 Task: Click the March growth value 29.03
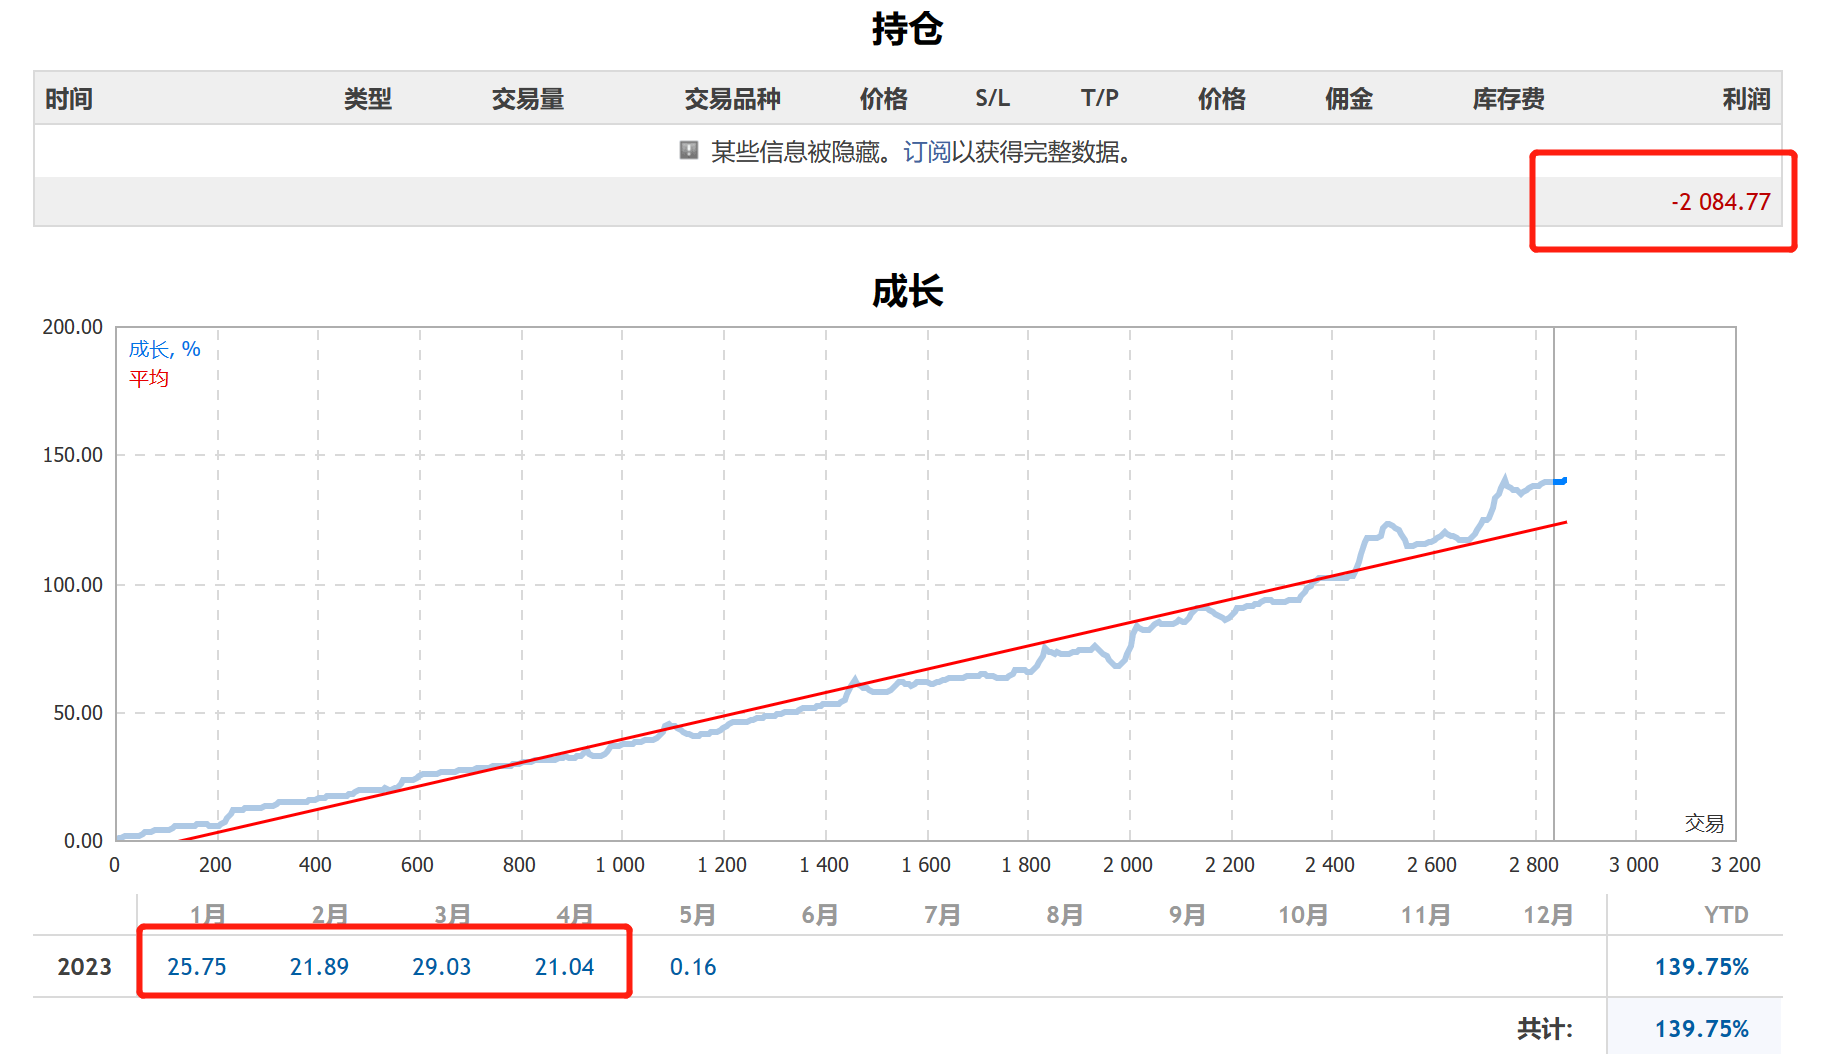[441, 966]
